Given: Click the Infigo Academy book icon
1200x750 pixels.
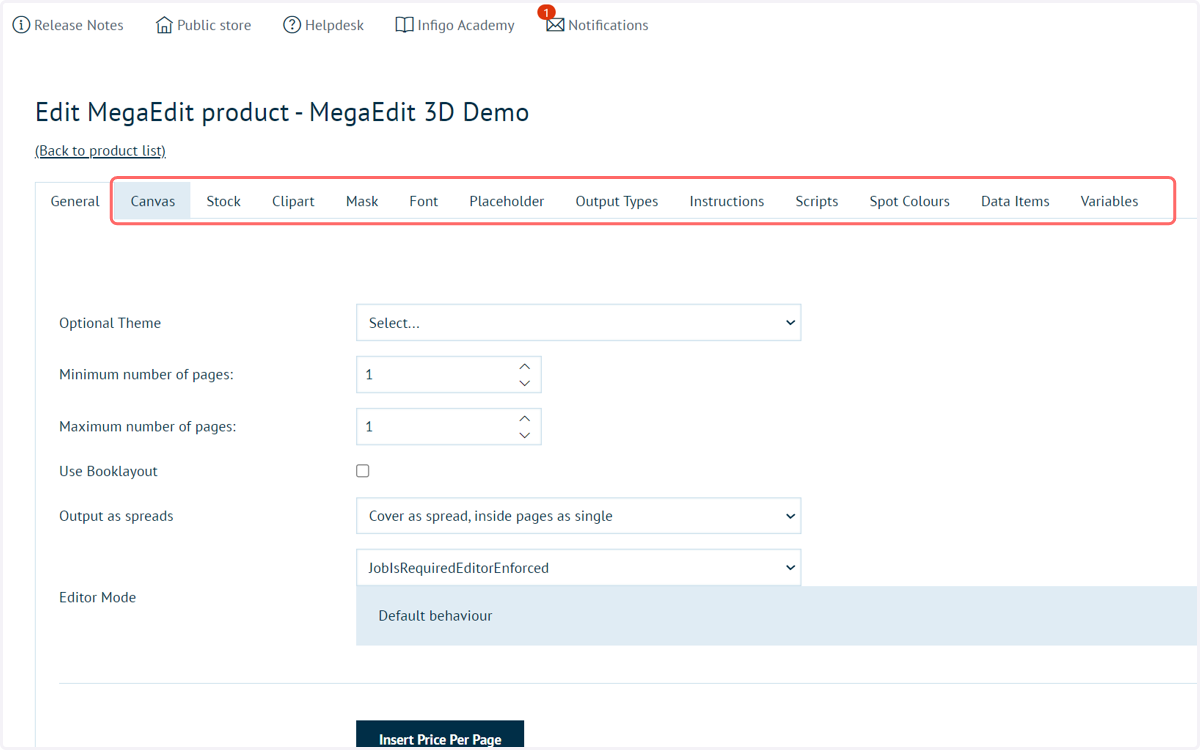Looking at the screenshot, I should [404, 25].
